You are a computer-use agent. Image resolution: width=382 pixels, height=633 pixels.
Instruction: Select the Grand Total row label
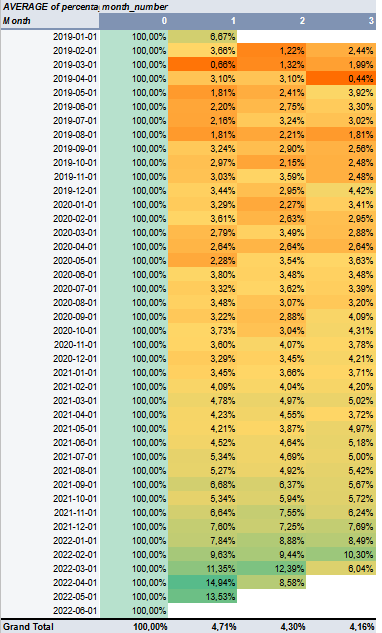[50, 627]
